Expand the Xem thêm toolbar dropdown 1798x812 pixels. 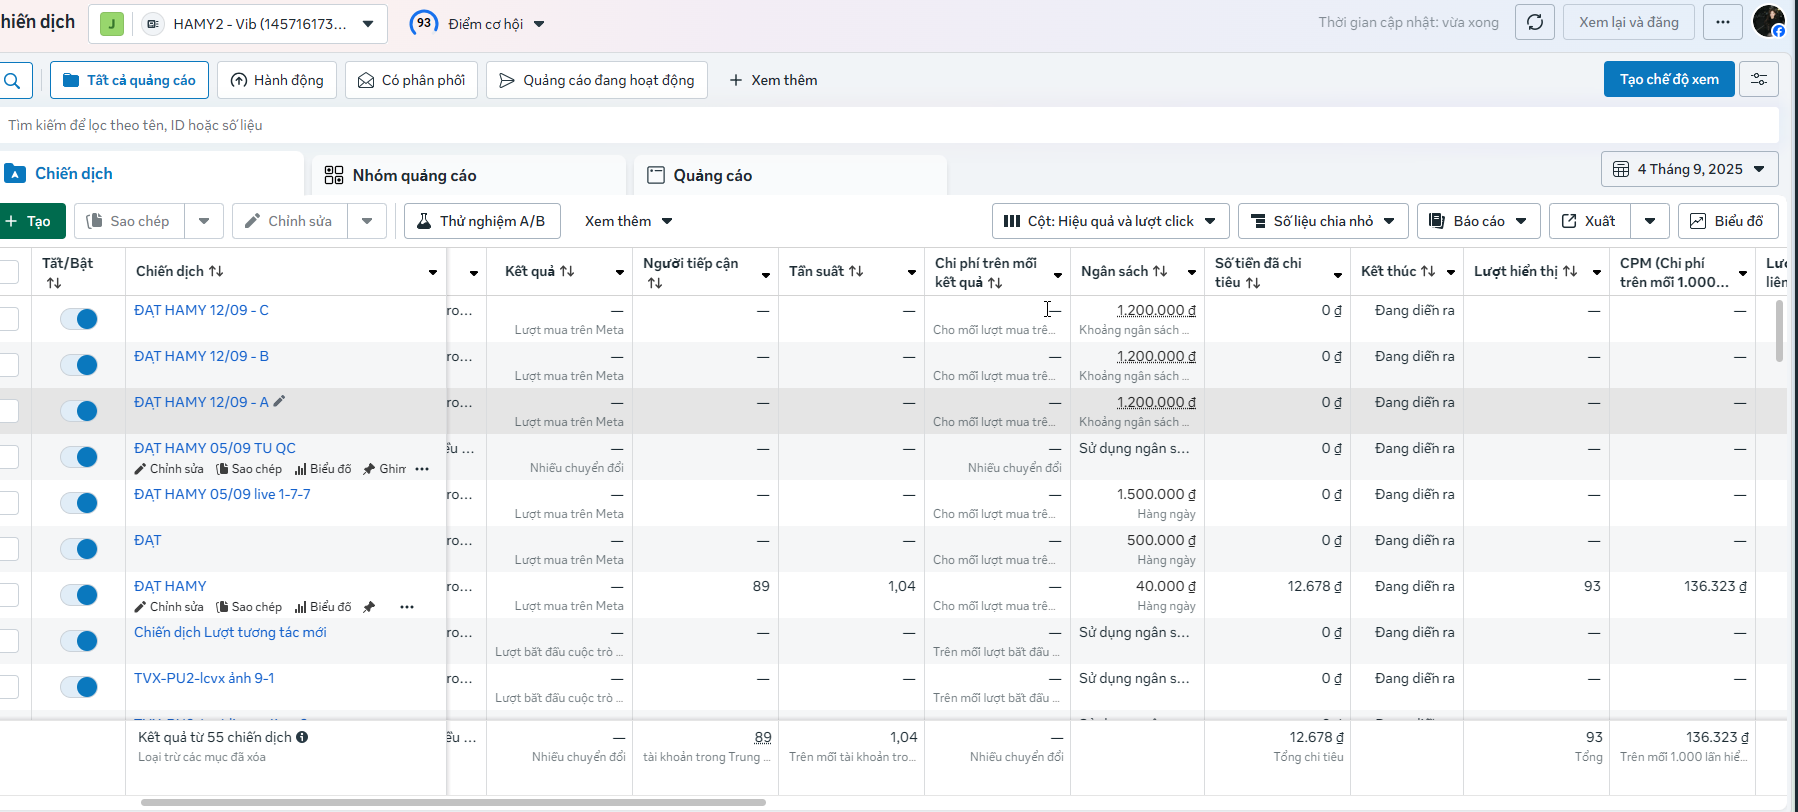coord(628,221)
